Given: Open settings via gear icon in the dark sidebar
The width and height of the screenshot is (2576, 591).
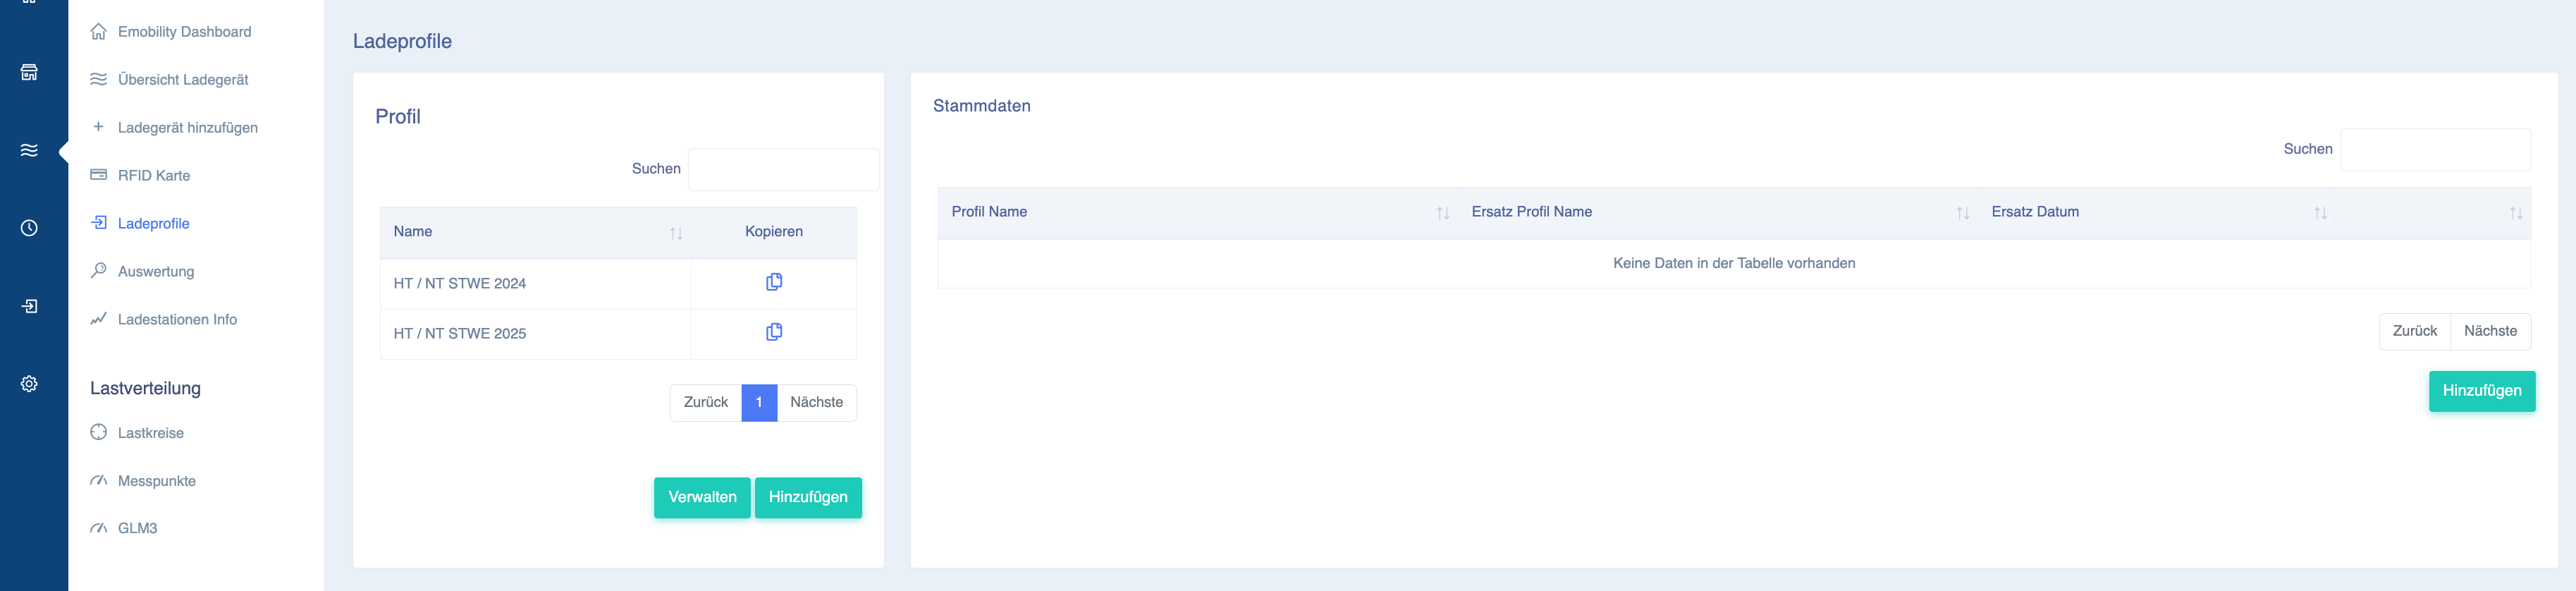Looking at the screenshot, I should coord(29,384).
